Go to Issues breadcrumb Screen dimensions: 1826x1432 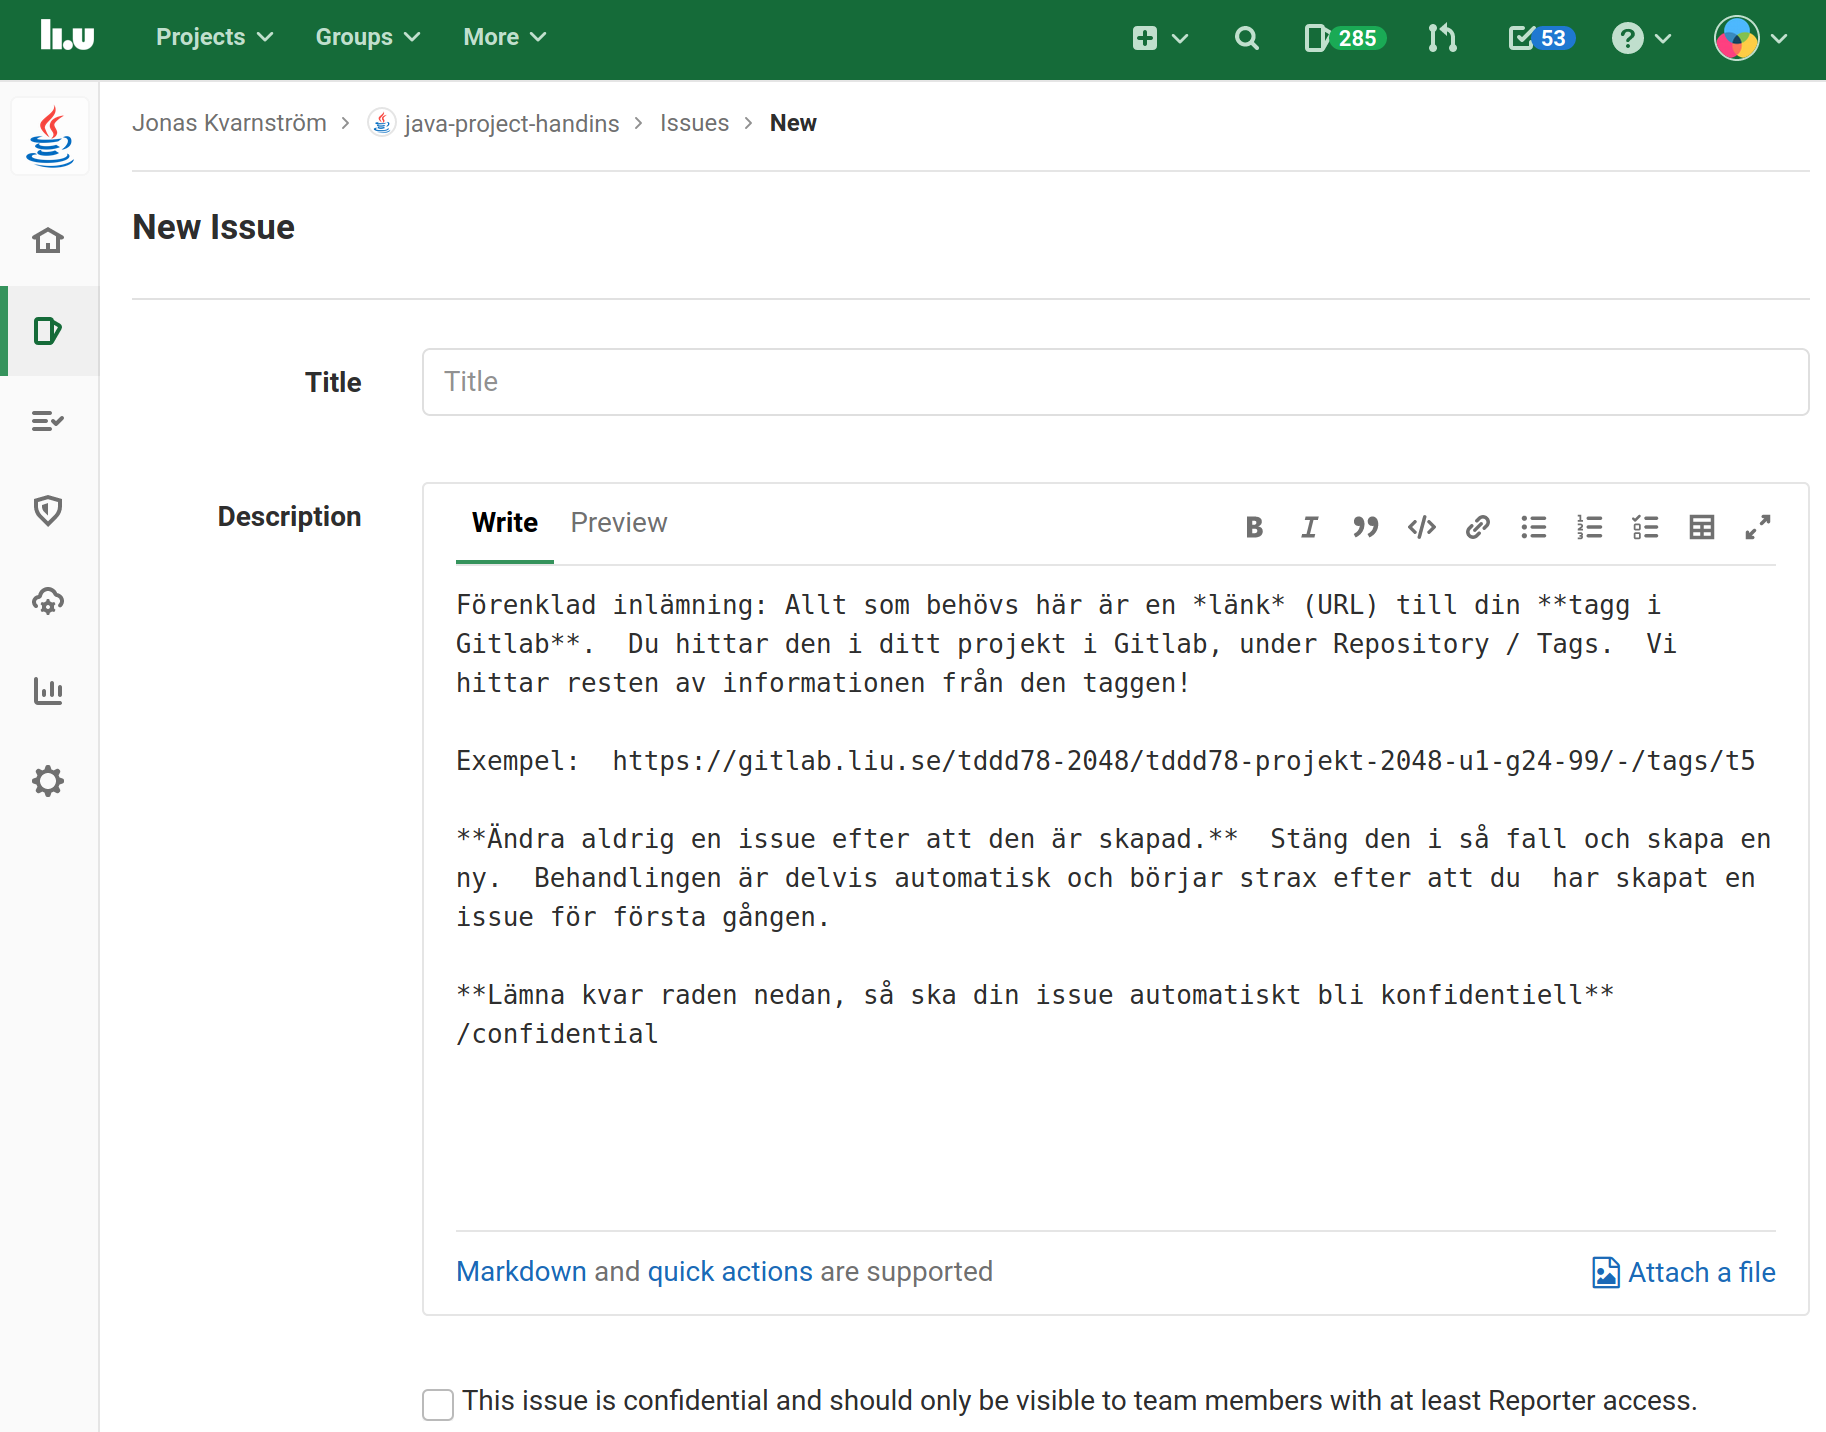click(694, 123)
